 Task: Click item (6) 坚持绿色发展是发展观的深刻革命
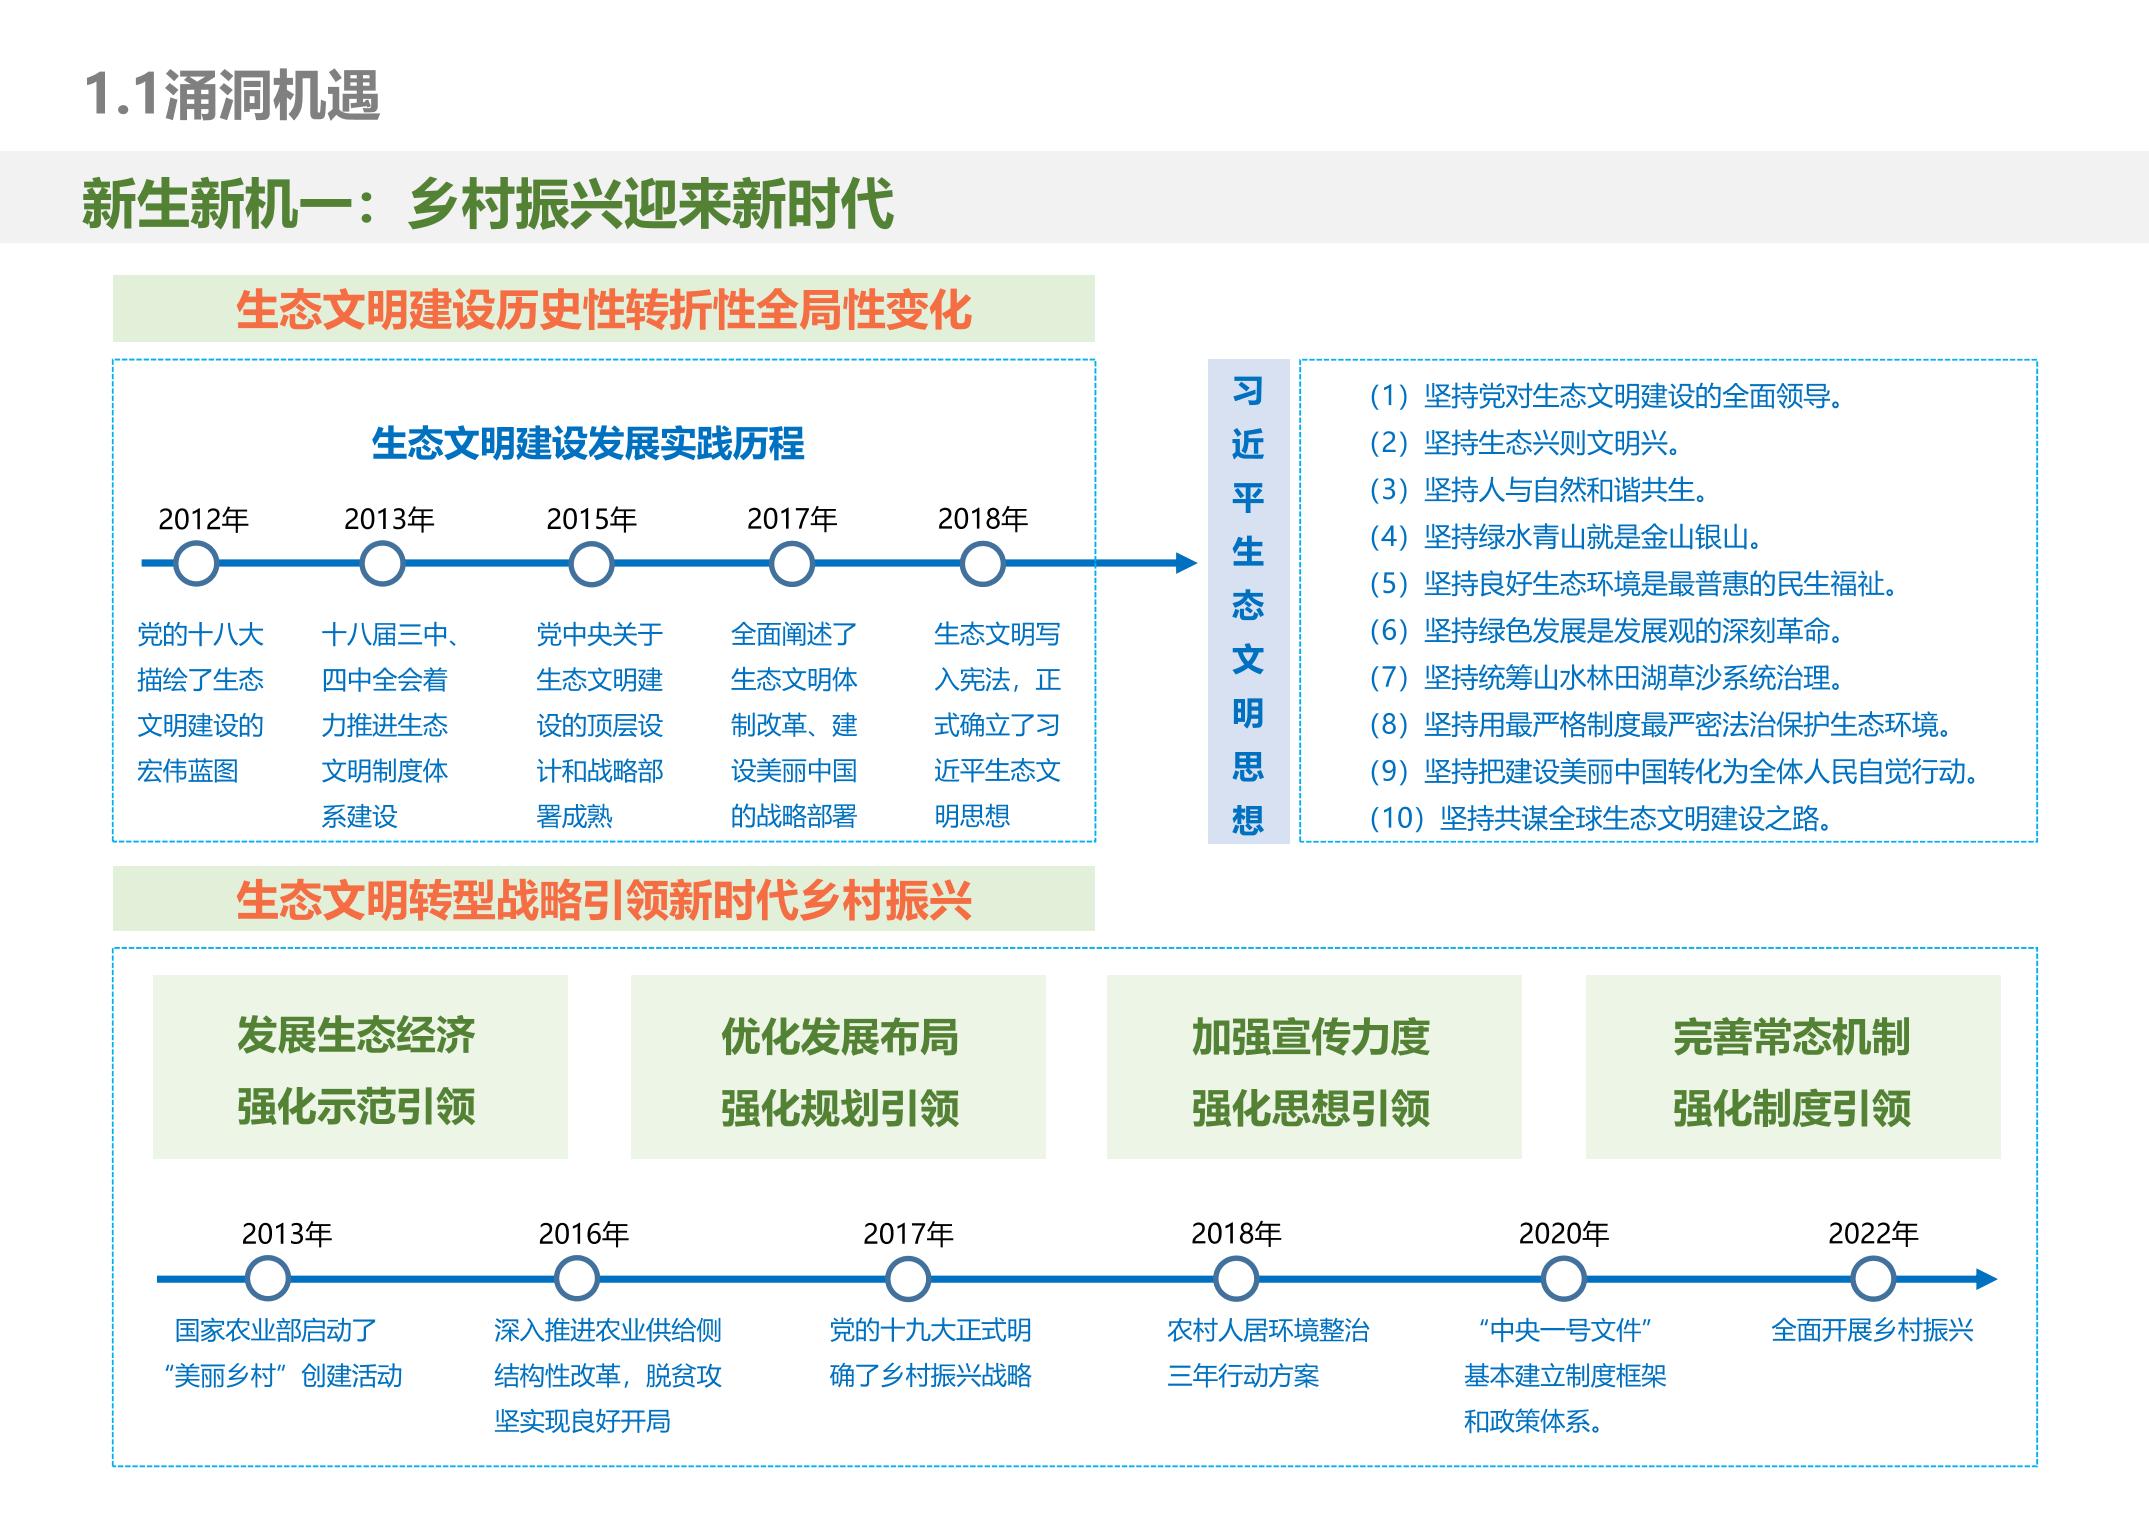click(x=1607, y=630)
